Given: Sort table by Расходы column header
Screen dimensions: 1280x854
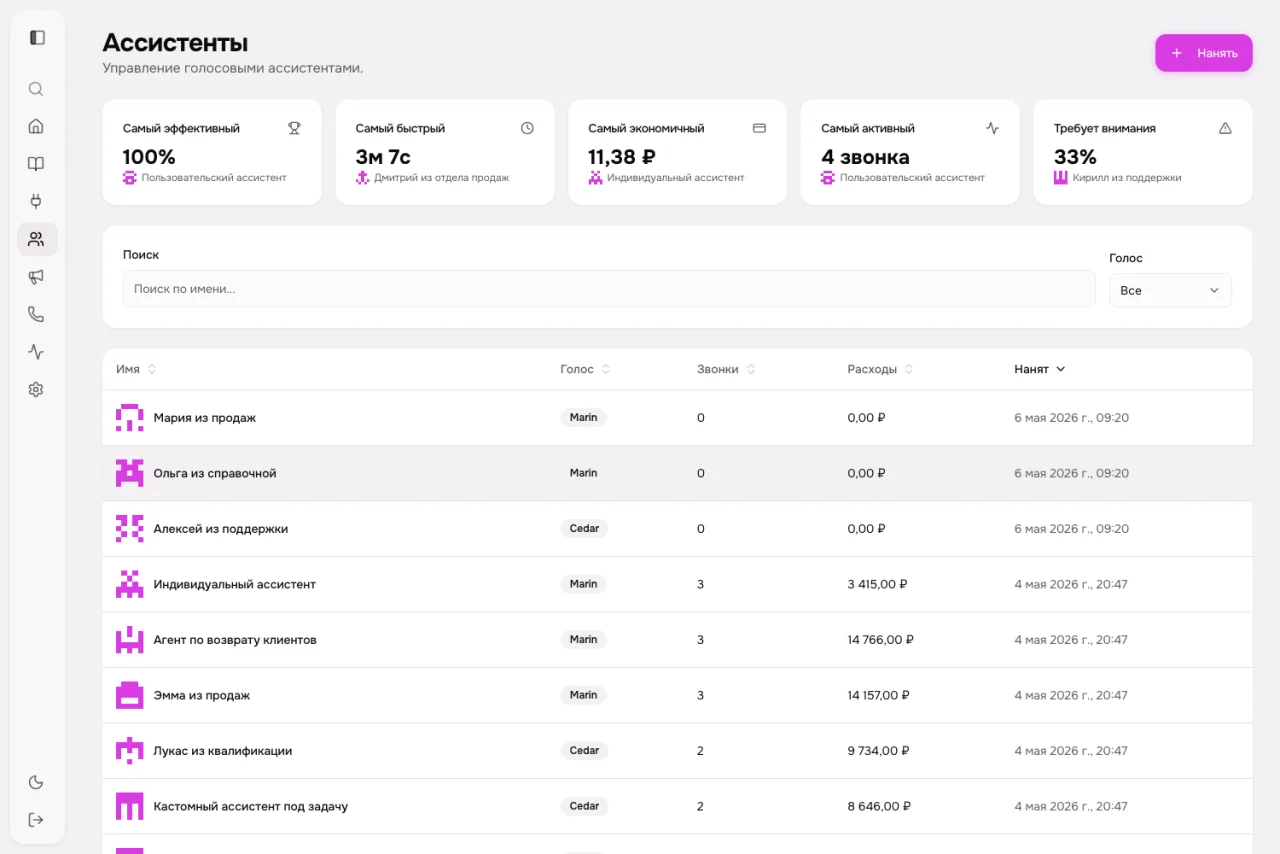Looking at the screenshot, I should 880,369.
